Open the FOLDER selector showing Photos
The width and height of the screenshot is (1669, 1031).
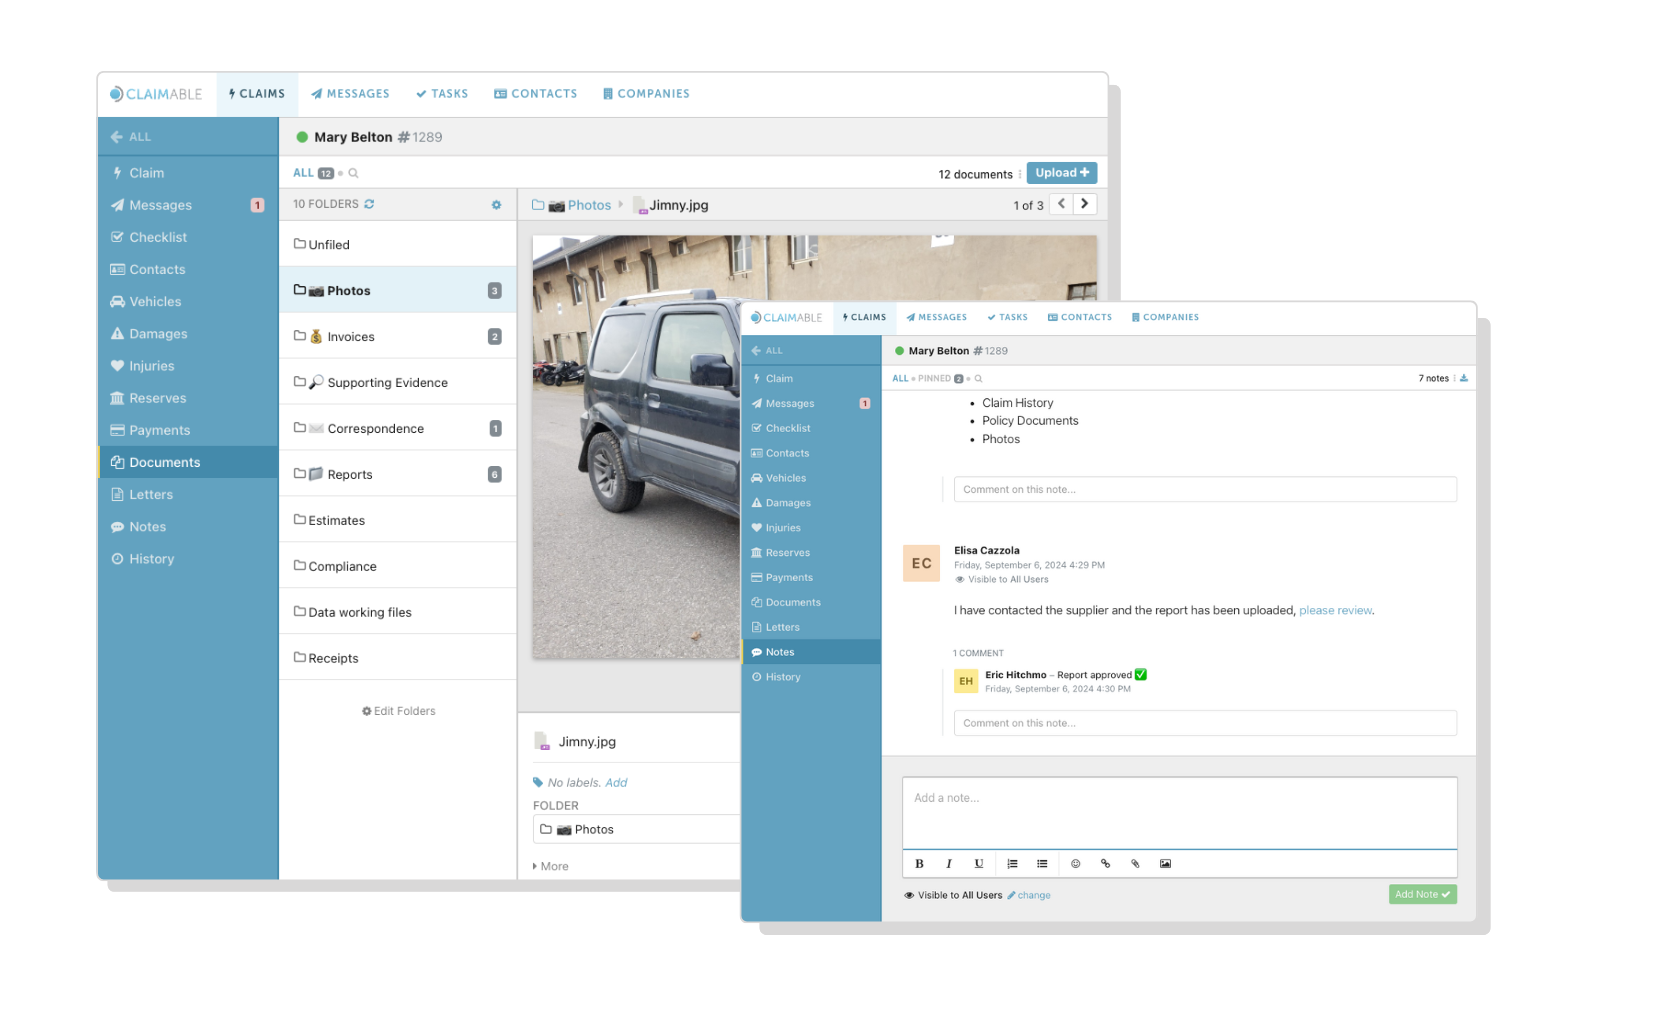pos(637,829)
